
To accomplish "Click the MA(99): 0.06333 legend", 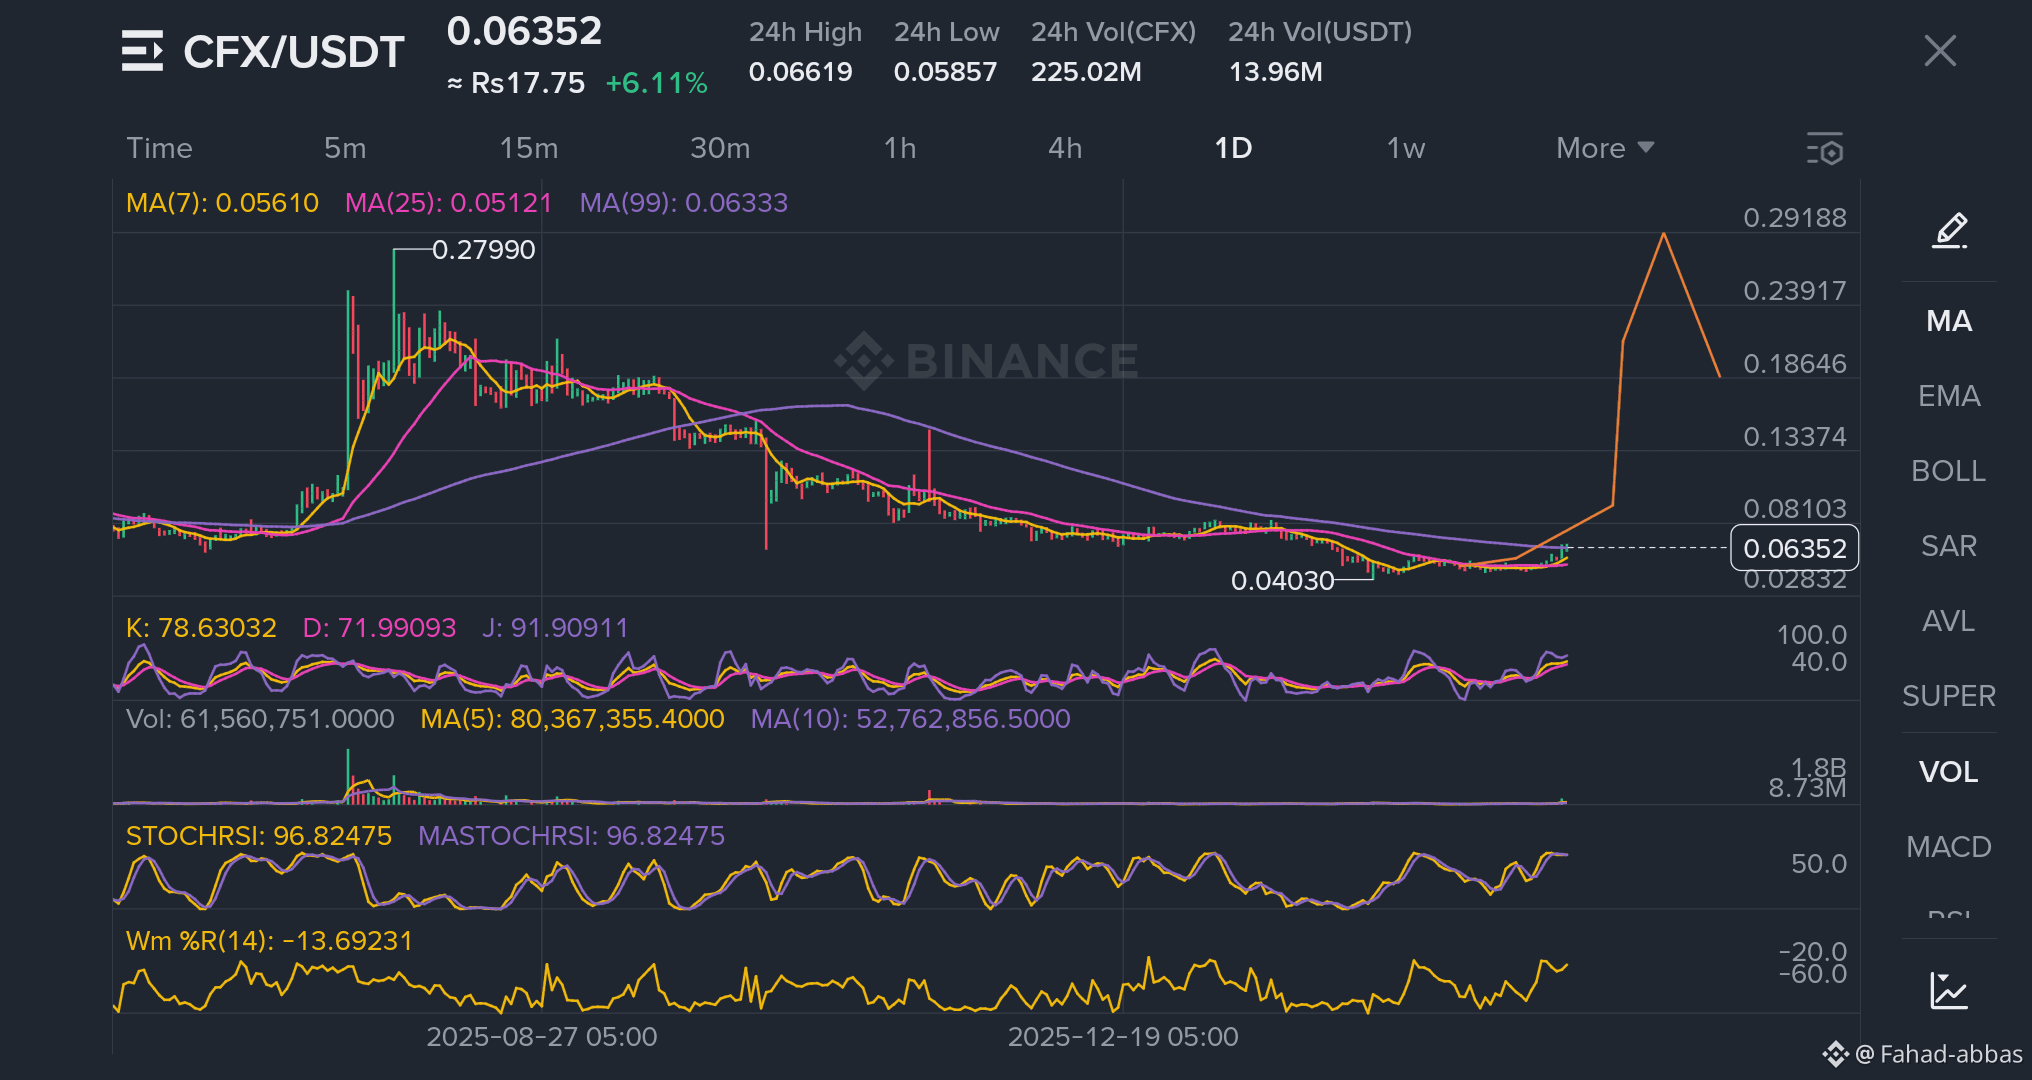I will point(684,203).
